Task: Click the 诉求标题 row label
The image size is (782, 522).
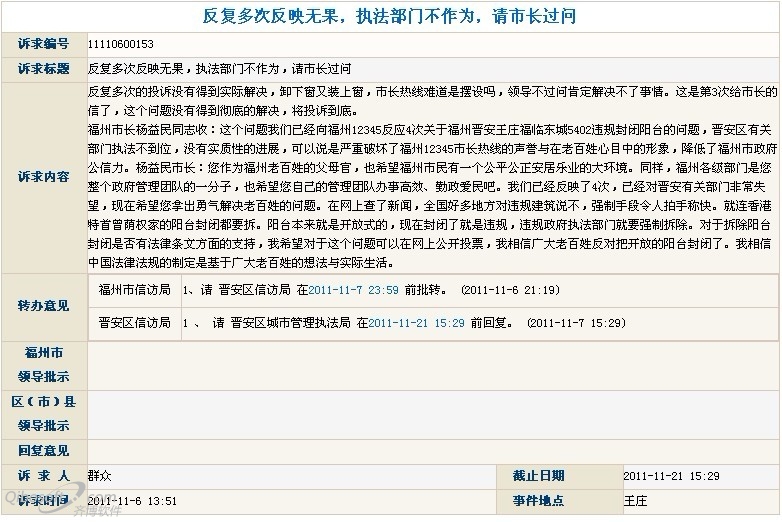Action: (x=43, y=69)
